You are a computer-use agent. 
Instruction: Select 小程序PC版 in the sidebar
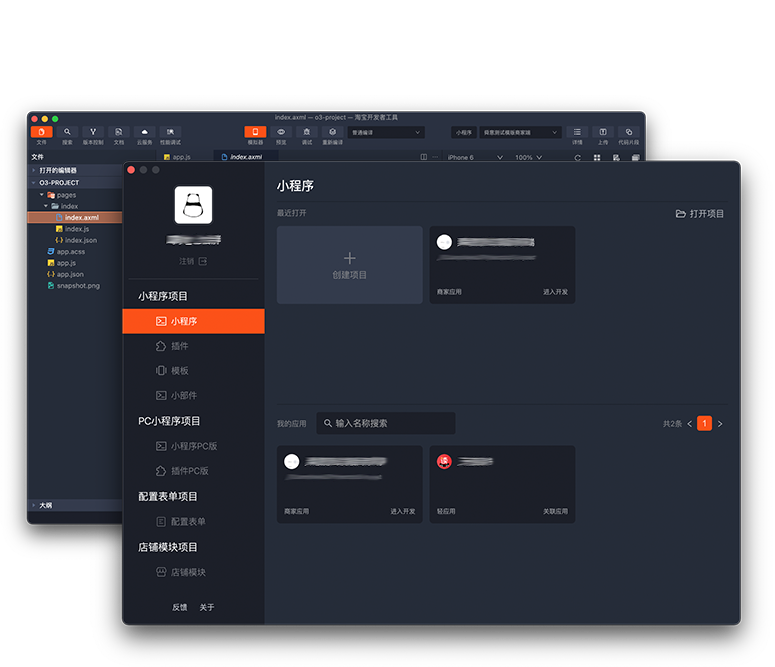(193, 446)
